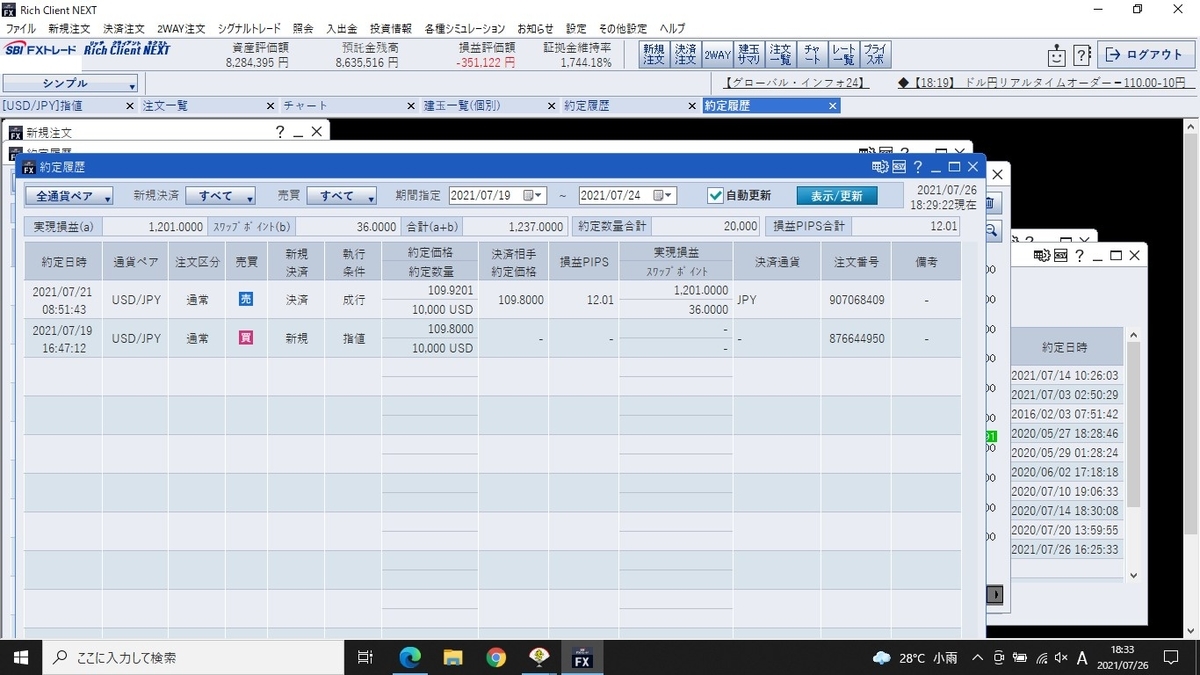Click the 表示/更新 button
This screenshot has width=1200, height=675.
[837, 196]
